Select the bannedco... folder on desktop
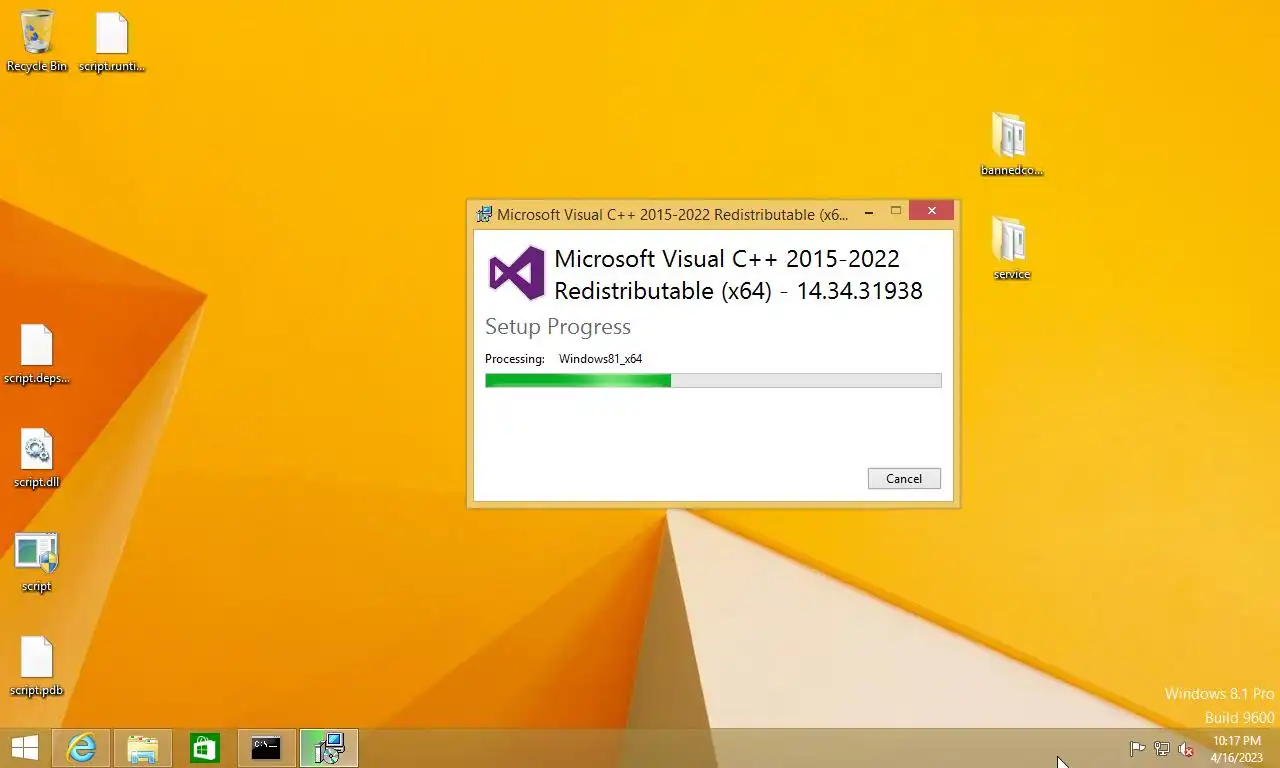1280x768 pixels. click(x=1011, y=145)
